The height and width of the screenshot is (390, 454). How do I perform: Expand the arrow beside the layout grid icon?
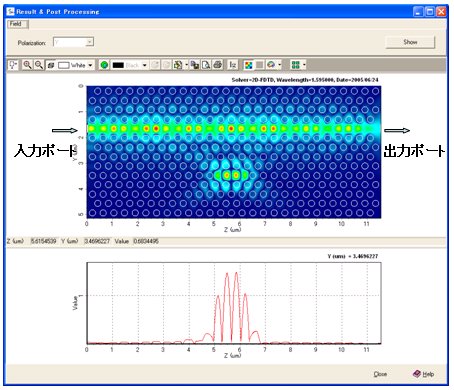304,65
